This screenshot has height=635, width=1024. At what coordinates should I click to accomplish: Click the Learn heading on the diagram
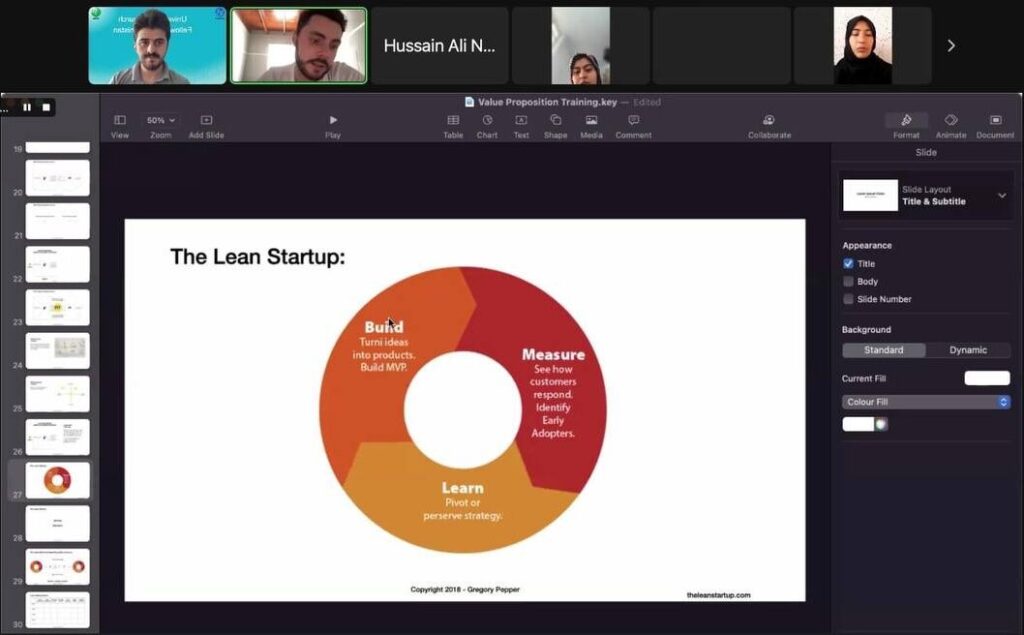click(462, 488)
